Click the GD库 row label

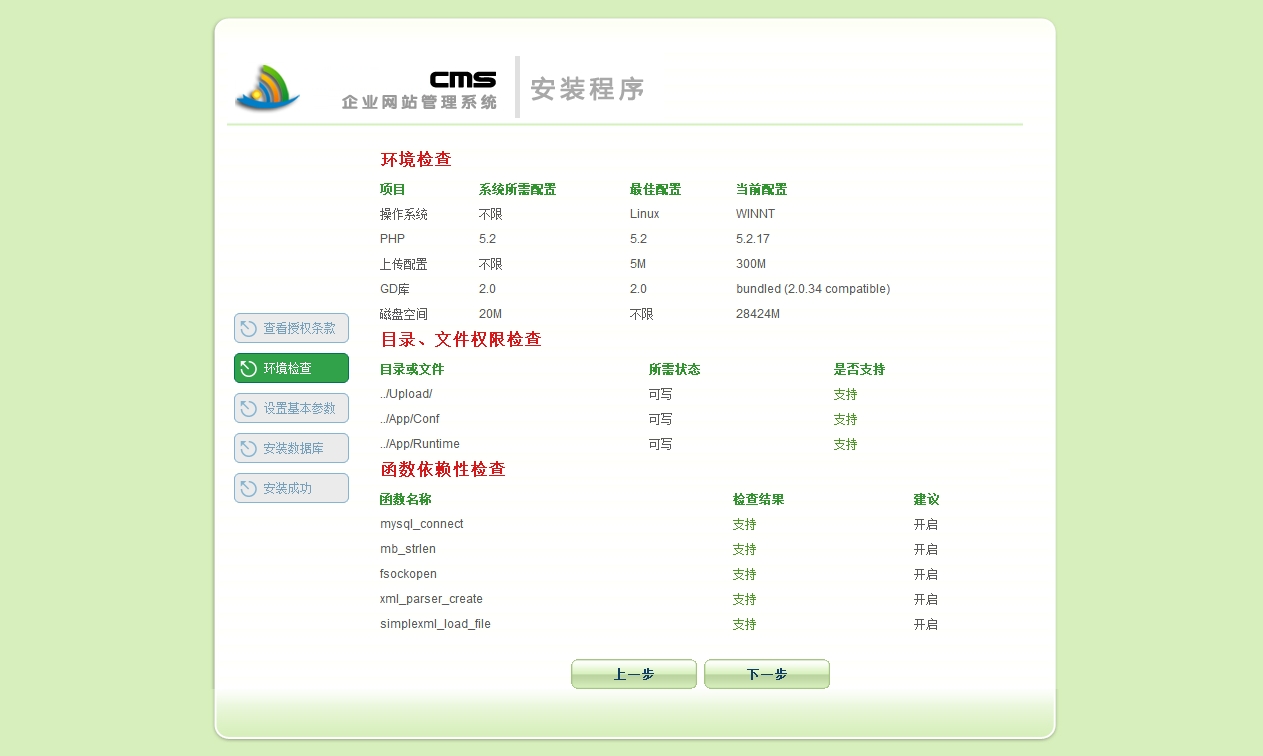(x=395, y=289)
